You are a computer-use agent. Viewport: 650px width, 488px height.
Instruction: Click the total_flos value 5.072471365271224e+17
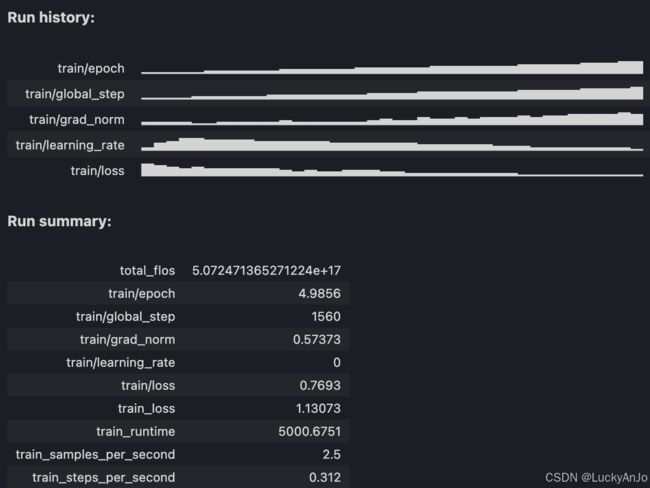coord(266,271)
